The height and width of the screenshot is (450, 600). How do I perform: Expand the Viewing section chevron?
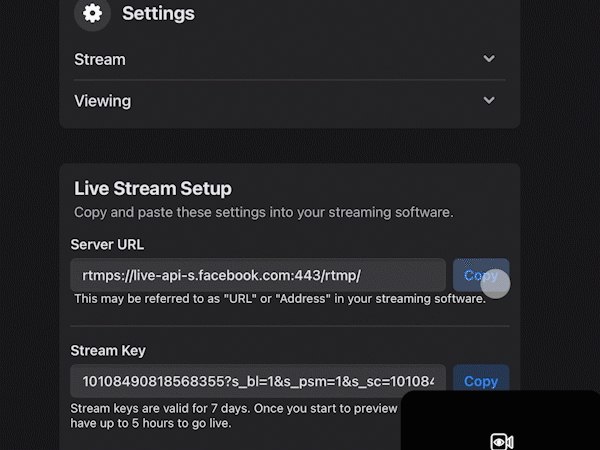point(489,101)
